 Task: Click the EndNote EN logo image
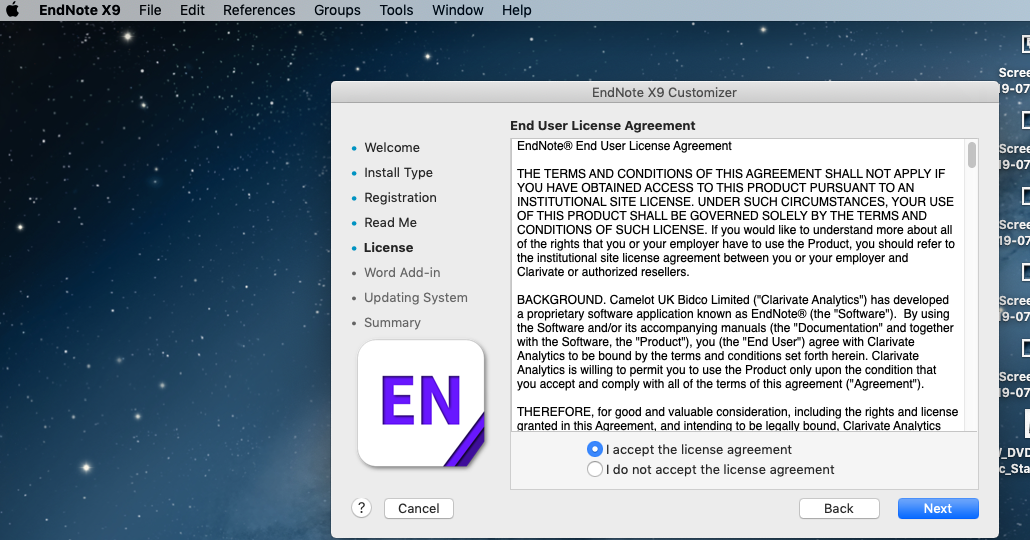(x=421, y=403)
